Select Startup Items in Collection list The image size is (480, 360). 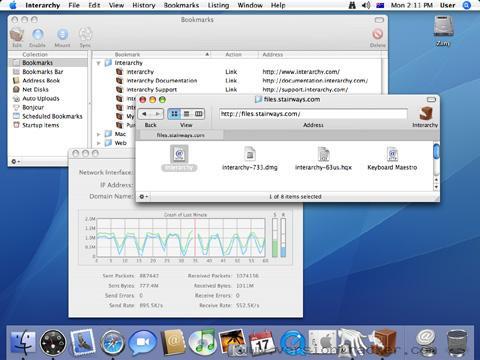(48, 125)
